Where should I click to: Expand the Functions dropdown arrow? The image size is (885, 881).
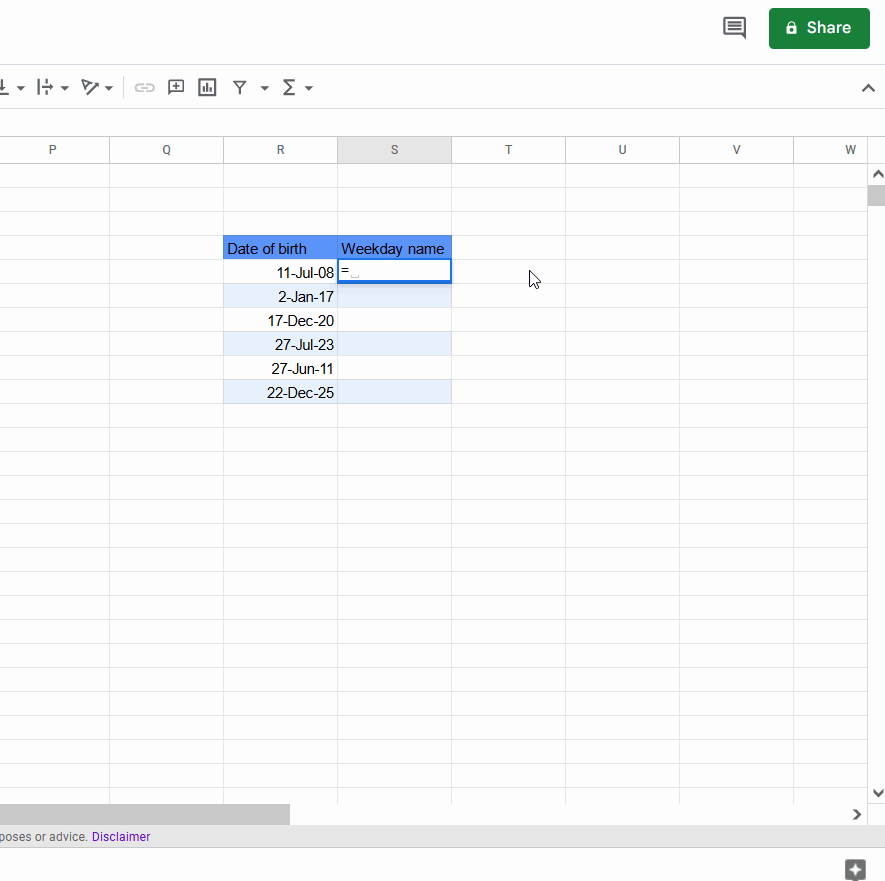(x=309, y=88)
